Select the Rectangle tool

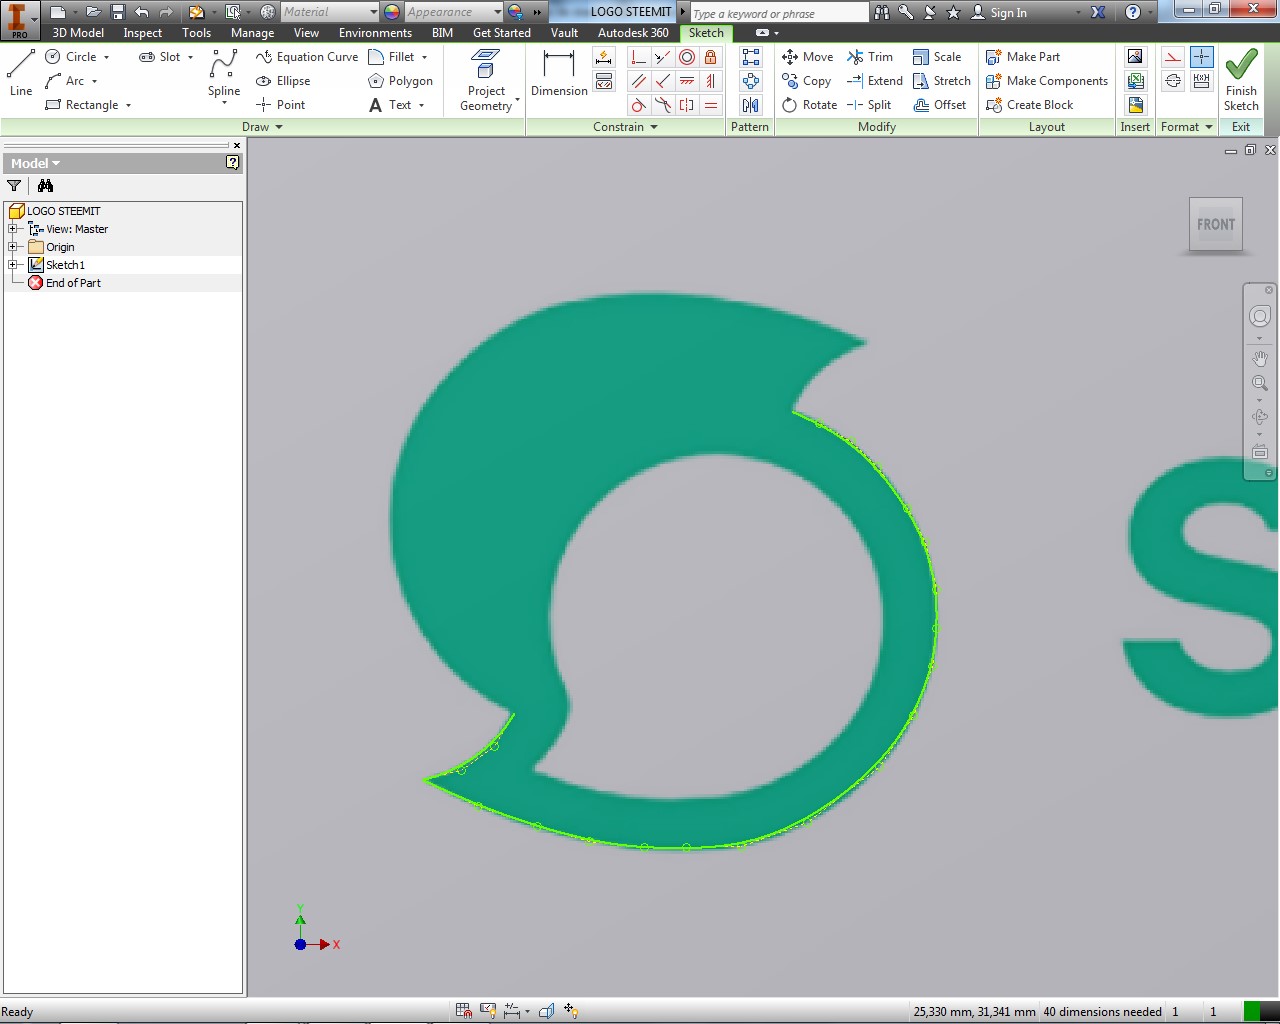[x=82, y=105]
